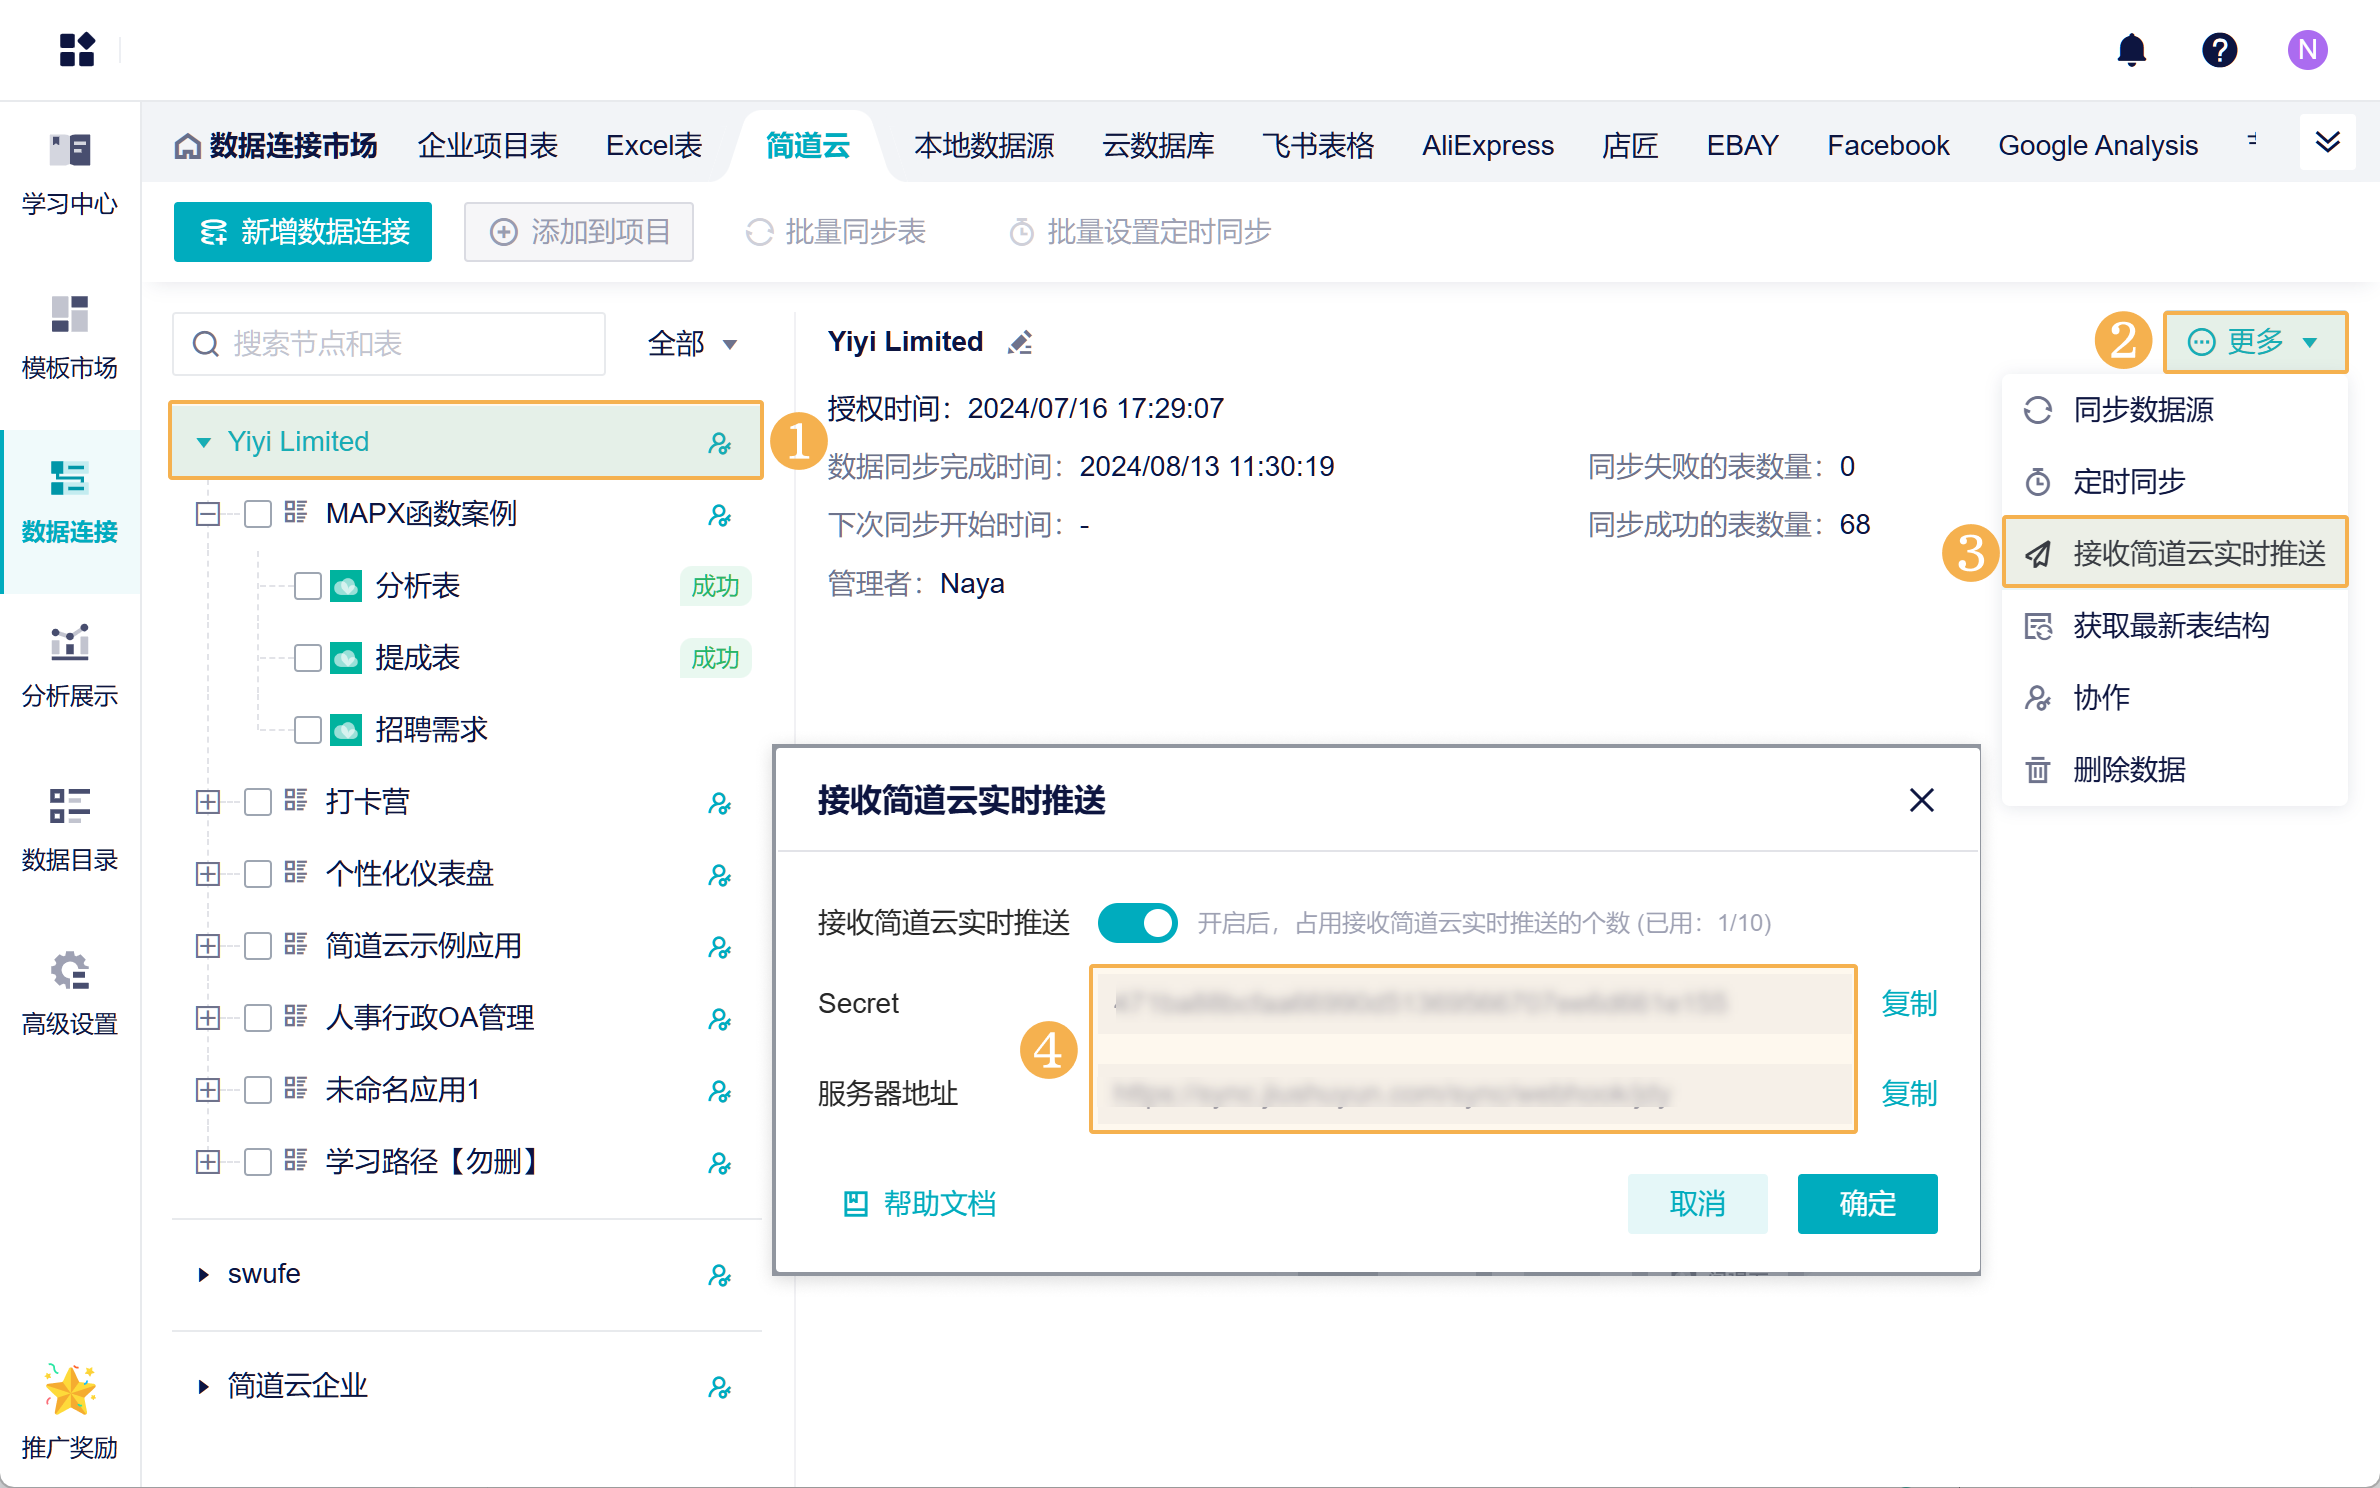Expand the 打卡营 node with plus box
2380x1488 pixels.
[208, 802]
